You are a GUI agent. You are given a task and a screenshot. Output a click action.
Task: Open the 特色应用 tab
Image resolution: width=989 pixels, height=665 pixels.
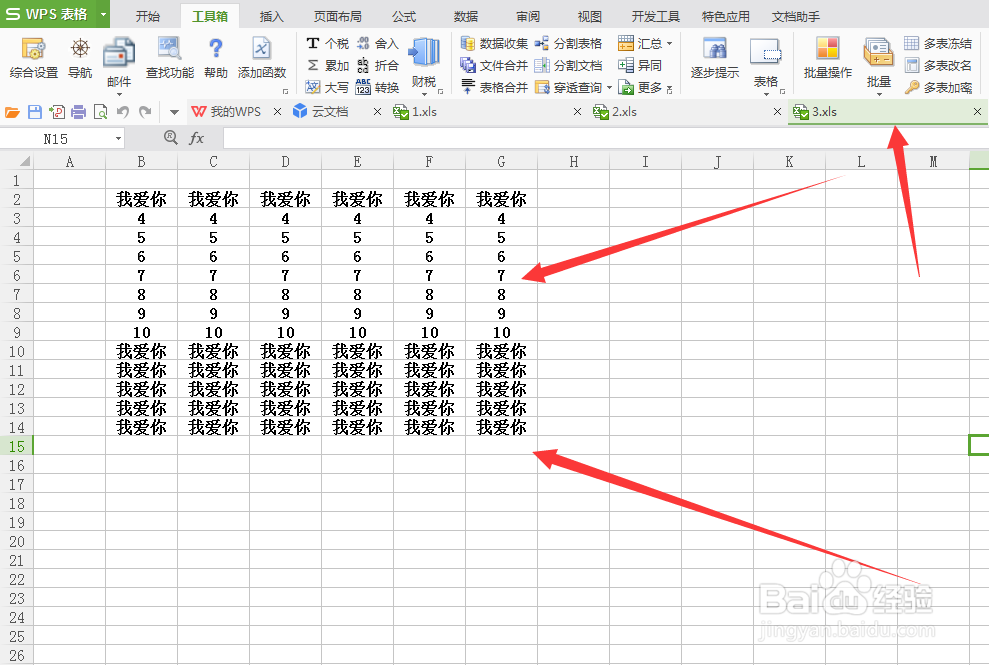pos(725,16)
